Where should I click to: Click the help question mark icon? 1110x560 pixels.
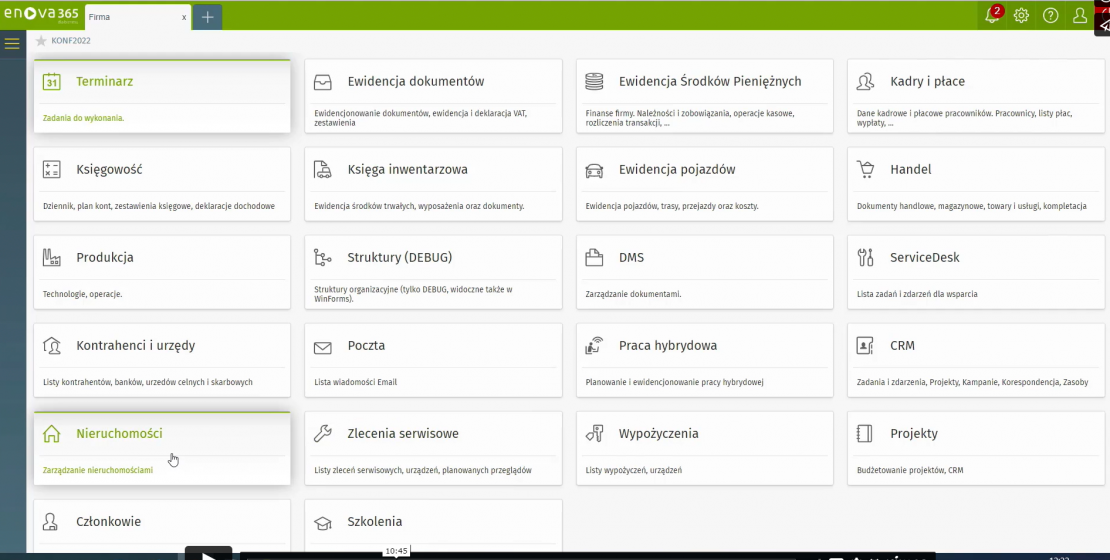tap(1050, 16)
